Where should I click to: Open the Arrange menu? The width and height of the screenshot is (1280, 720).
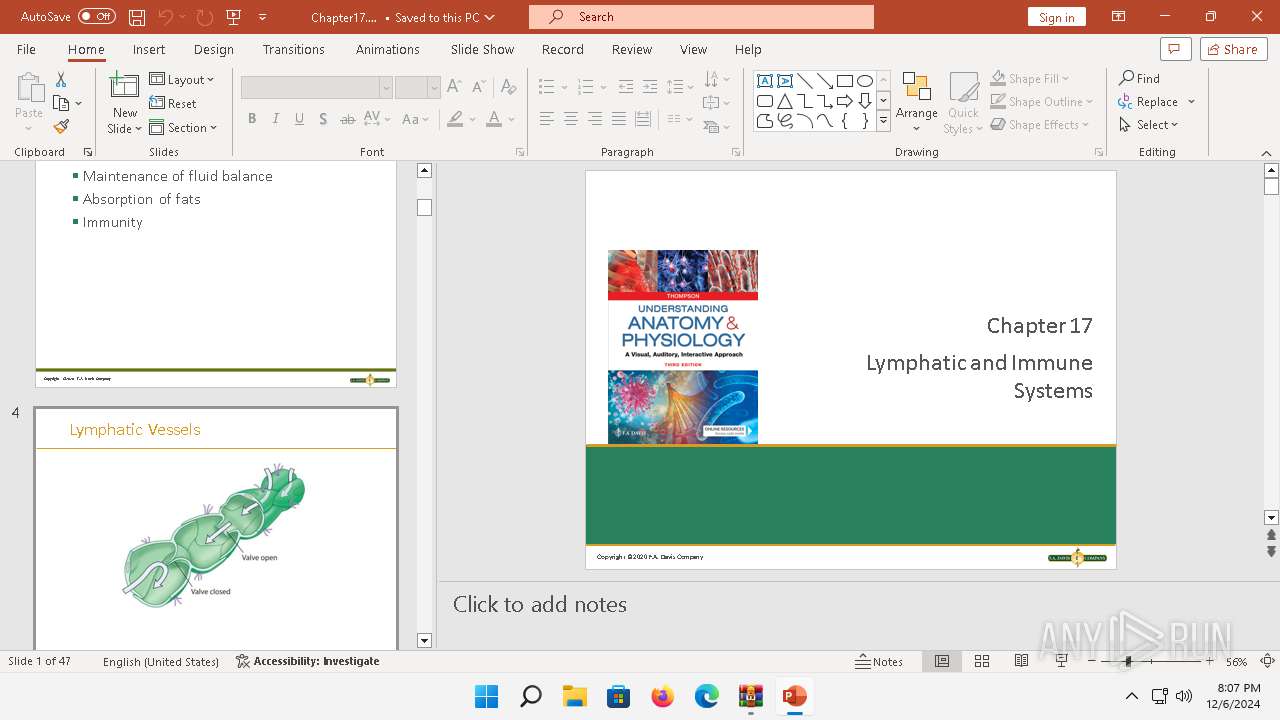[x=917, y=102]
